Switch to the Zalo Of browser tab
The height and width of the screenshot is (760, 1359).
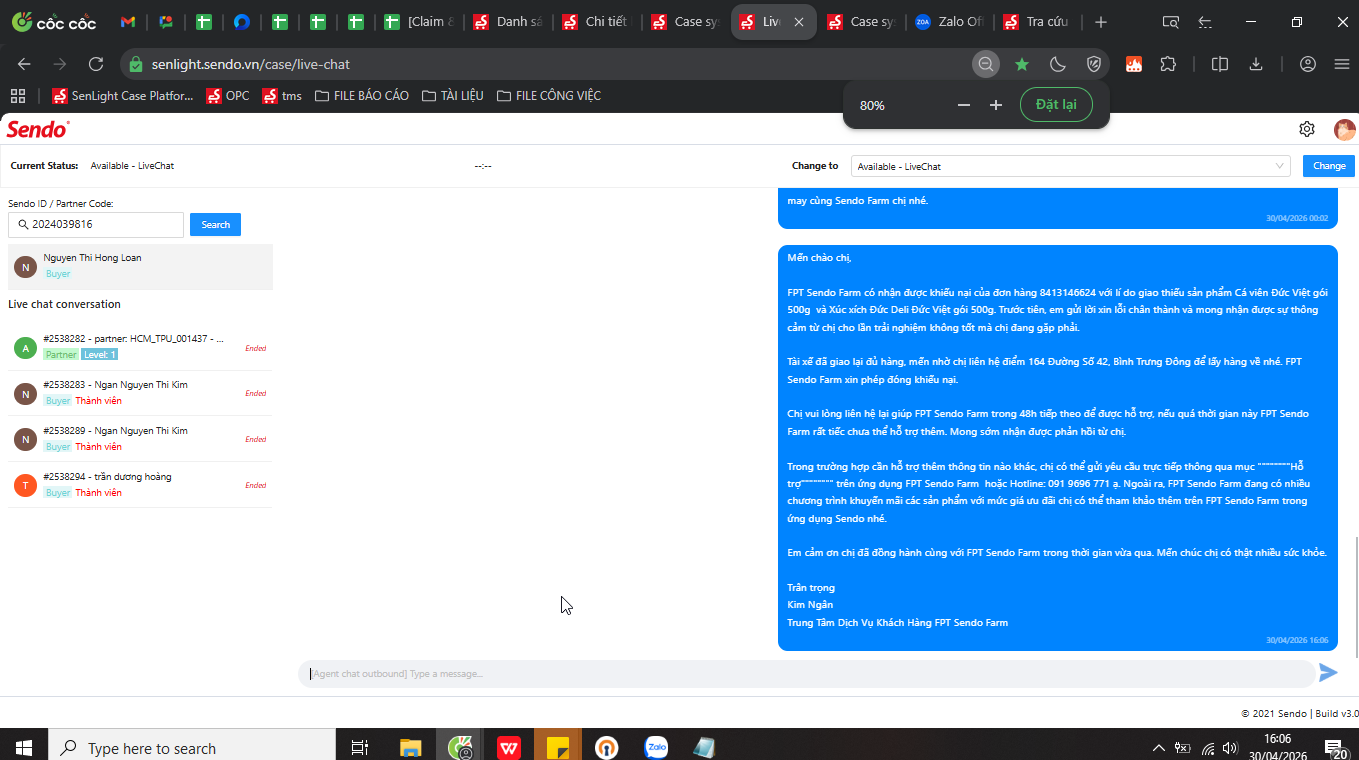click(951, 22)
